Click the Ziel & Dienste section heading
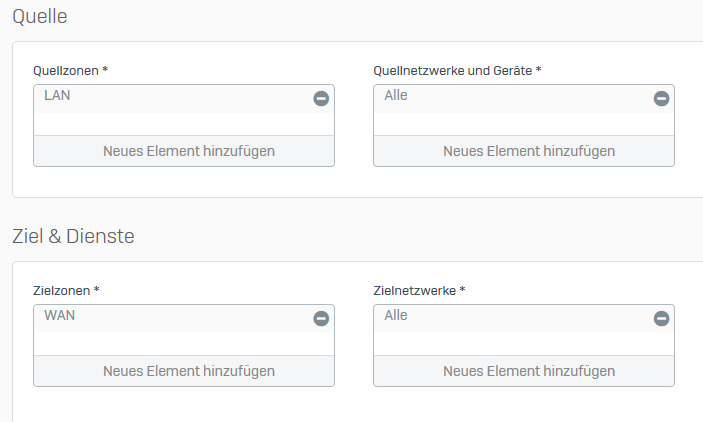 point(73,237)
